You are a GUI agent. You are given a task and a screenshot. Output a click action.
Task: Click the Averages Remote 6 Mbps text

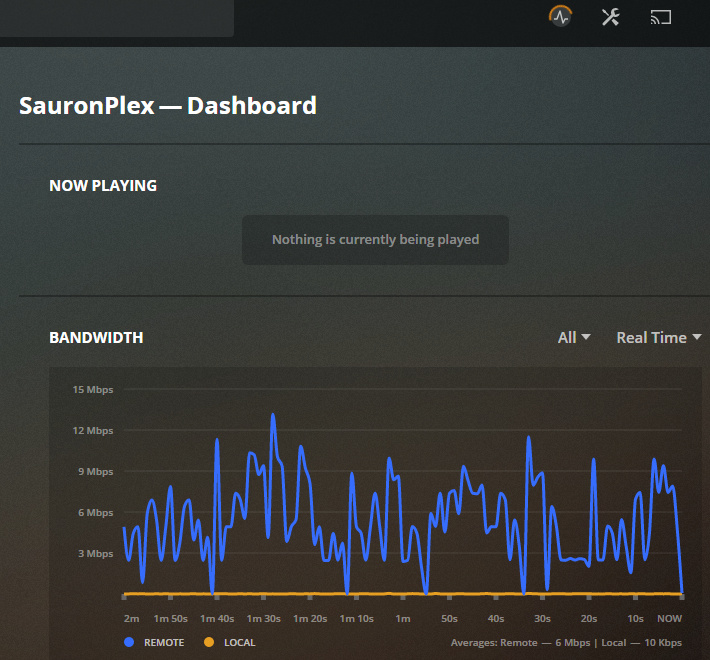(520, 642)
